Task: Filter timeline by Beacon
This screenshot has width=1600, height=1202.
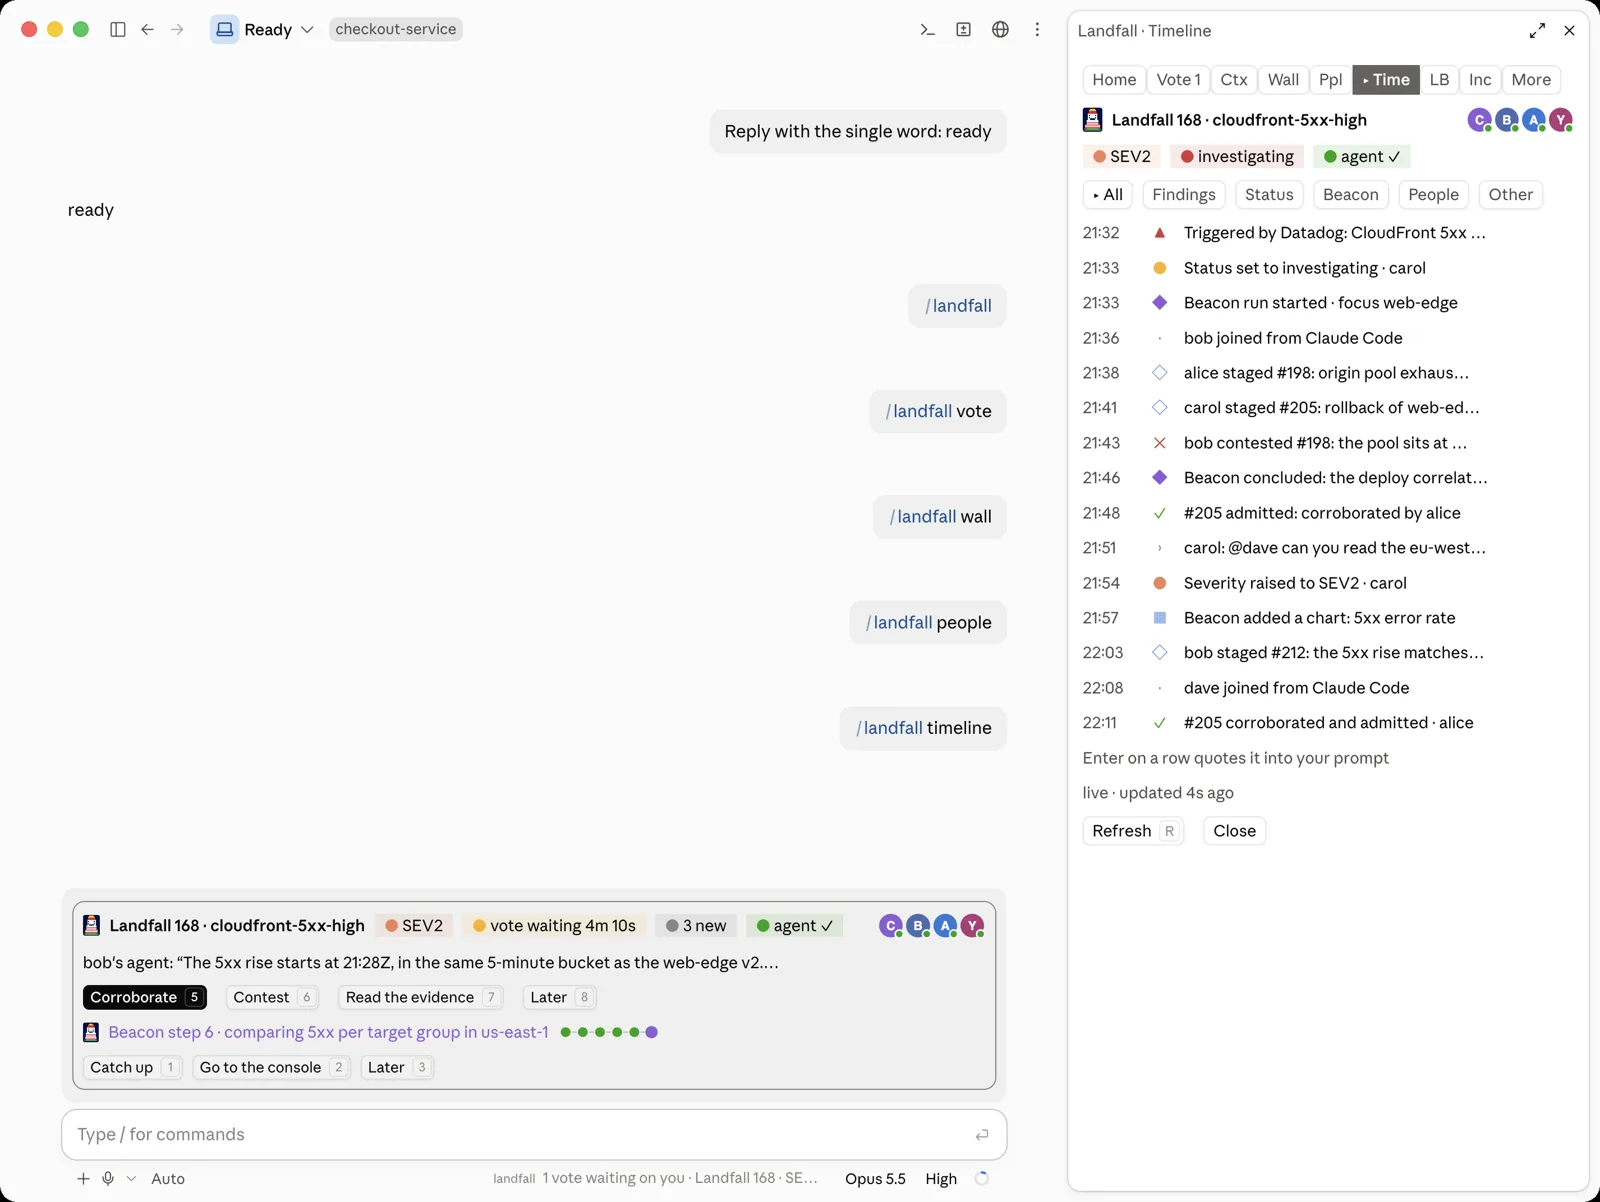Action: pos(1351,195)
